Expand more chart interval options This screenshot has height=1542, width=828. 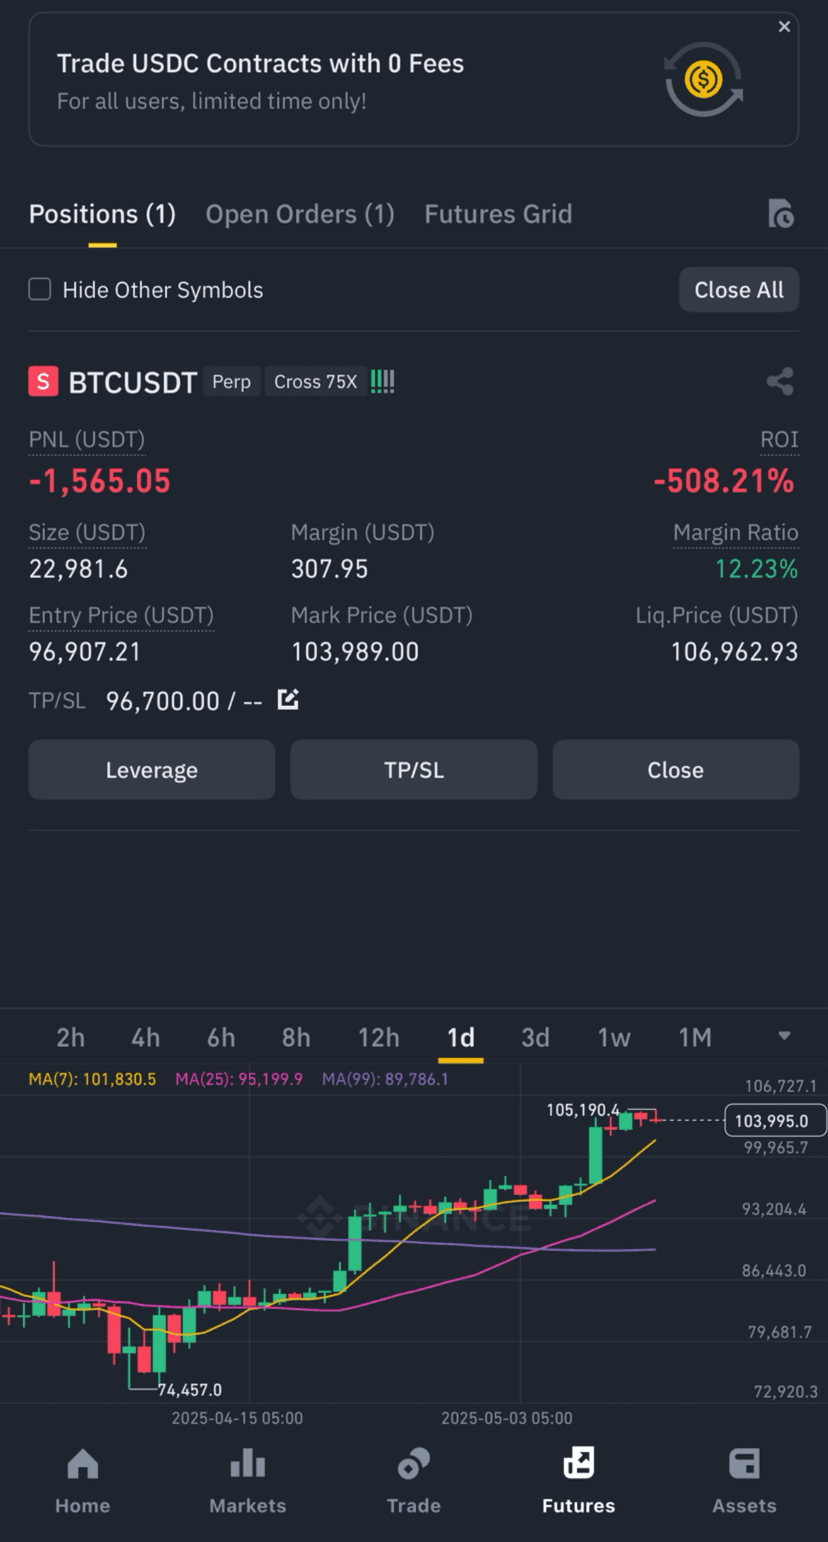pos(784,1036)
